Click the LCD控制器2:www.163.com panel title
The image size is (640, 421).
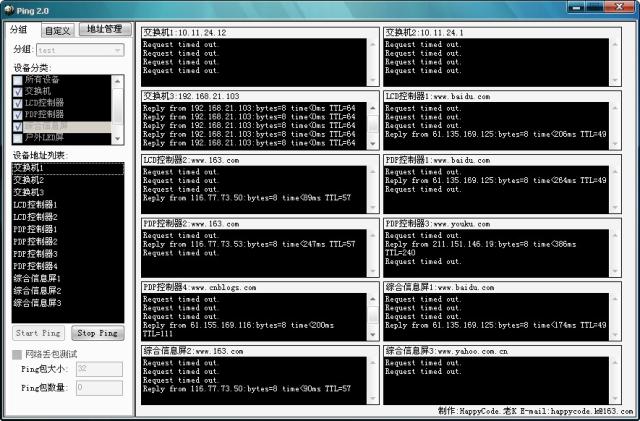[x=191, y=160]
